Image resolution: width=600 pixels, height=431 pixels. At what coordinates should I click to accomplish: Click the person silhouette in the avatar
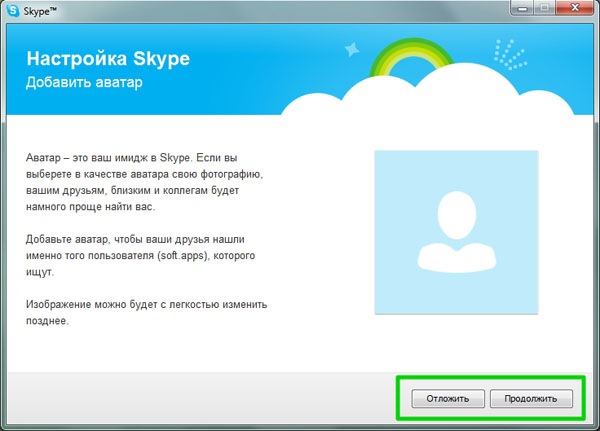456,231
